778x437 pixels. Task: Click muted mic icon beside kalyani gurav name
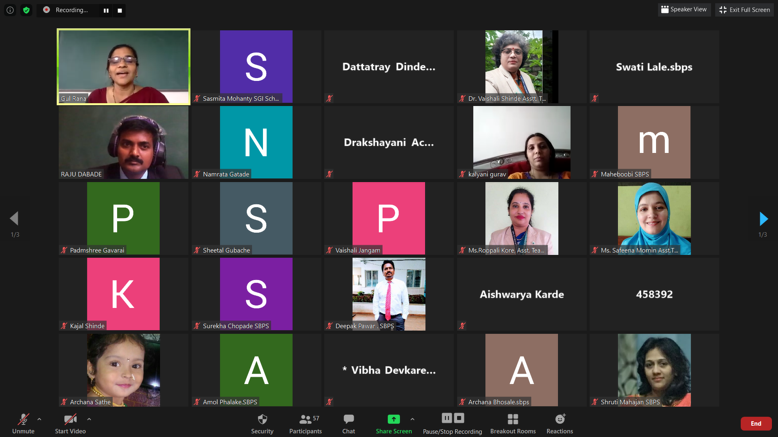(462, 174)
